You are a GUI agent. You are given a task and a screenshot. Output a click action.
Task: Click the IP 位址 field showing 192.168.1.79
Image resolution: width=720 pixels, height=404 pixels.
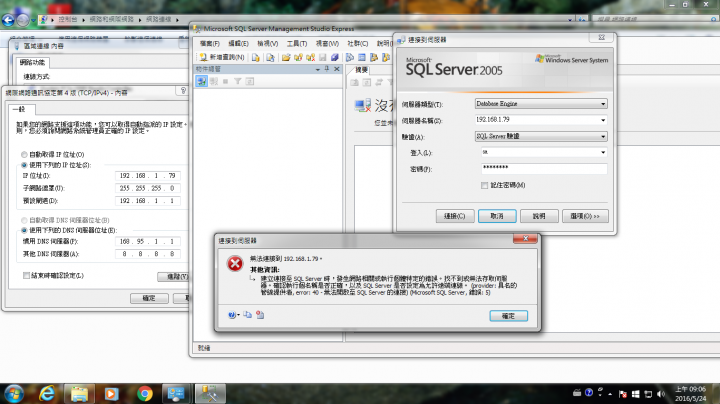[148, 176]
